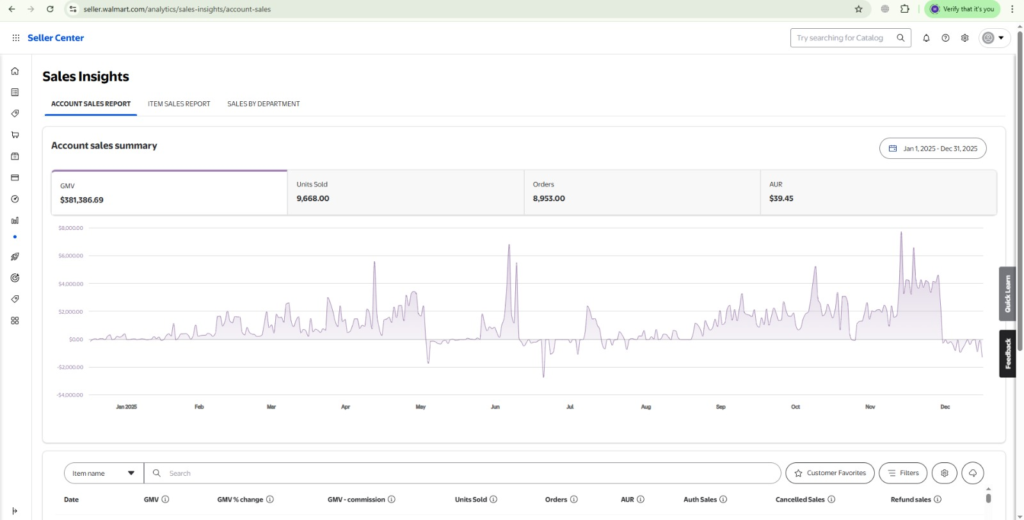Click the rocket Growth icon in sidebar

15,257
